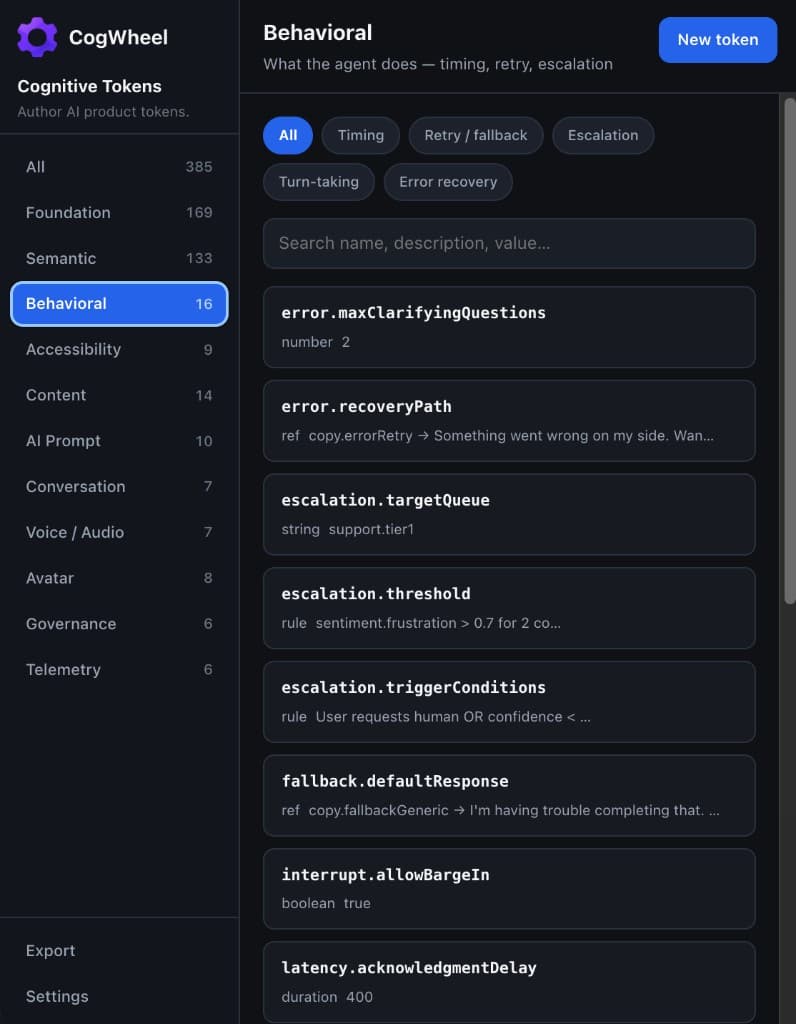The image size is (796, 1024).
Task: Open the latency.acknowledgmentDelay token card
Action: [x=509, y=982]
